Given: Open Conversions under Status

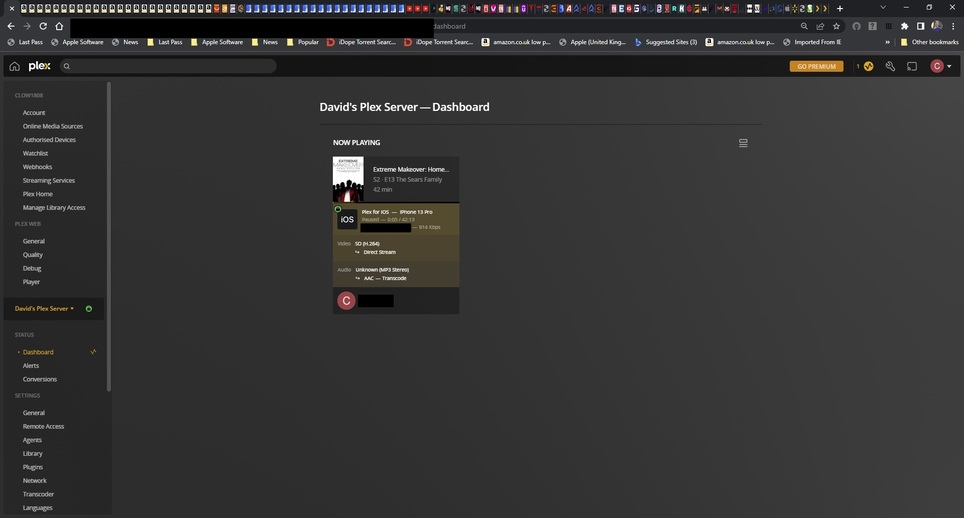Looking at the screenshot, I should click(x=40, y=379).
